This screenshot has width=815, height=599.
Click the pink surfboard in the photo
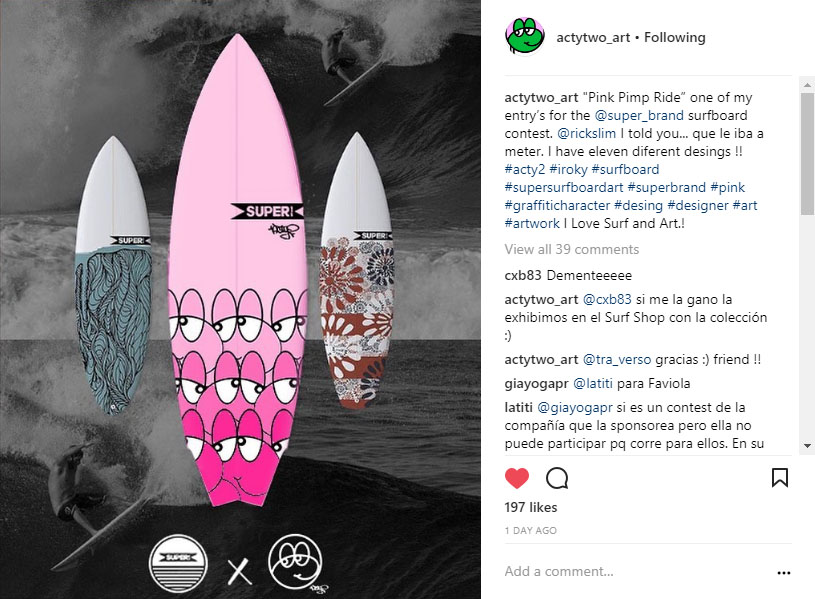[x=237, y=270]
